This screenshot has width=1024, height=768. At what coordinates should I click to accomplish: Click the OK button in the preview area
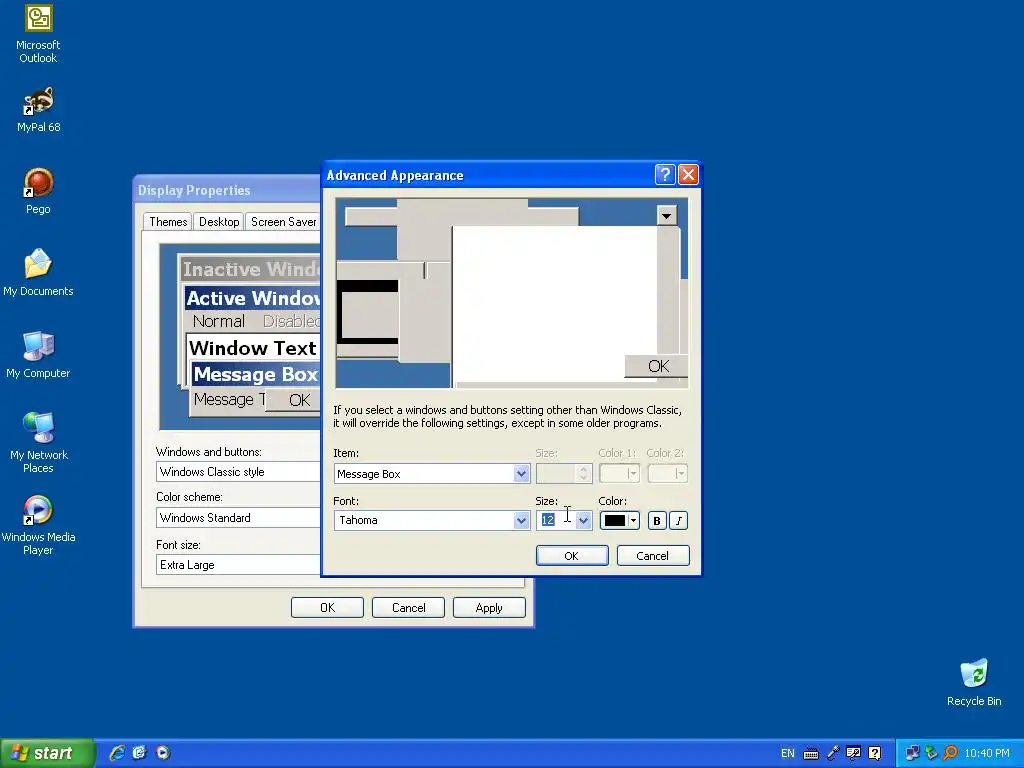pyautogui.click(x=656, y=366)
